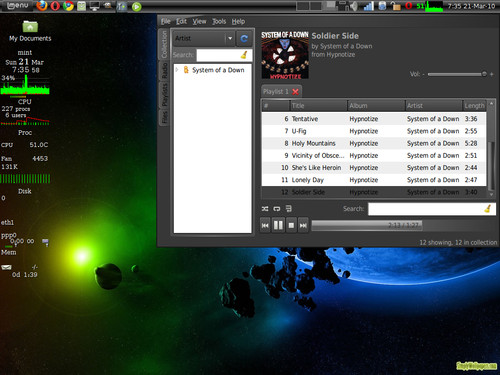Viewport: 500px width, 375px height.
Task: Switch to the Files side tab
Action: pyautogui.click(x=164, y=117)
